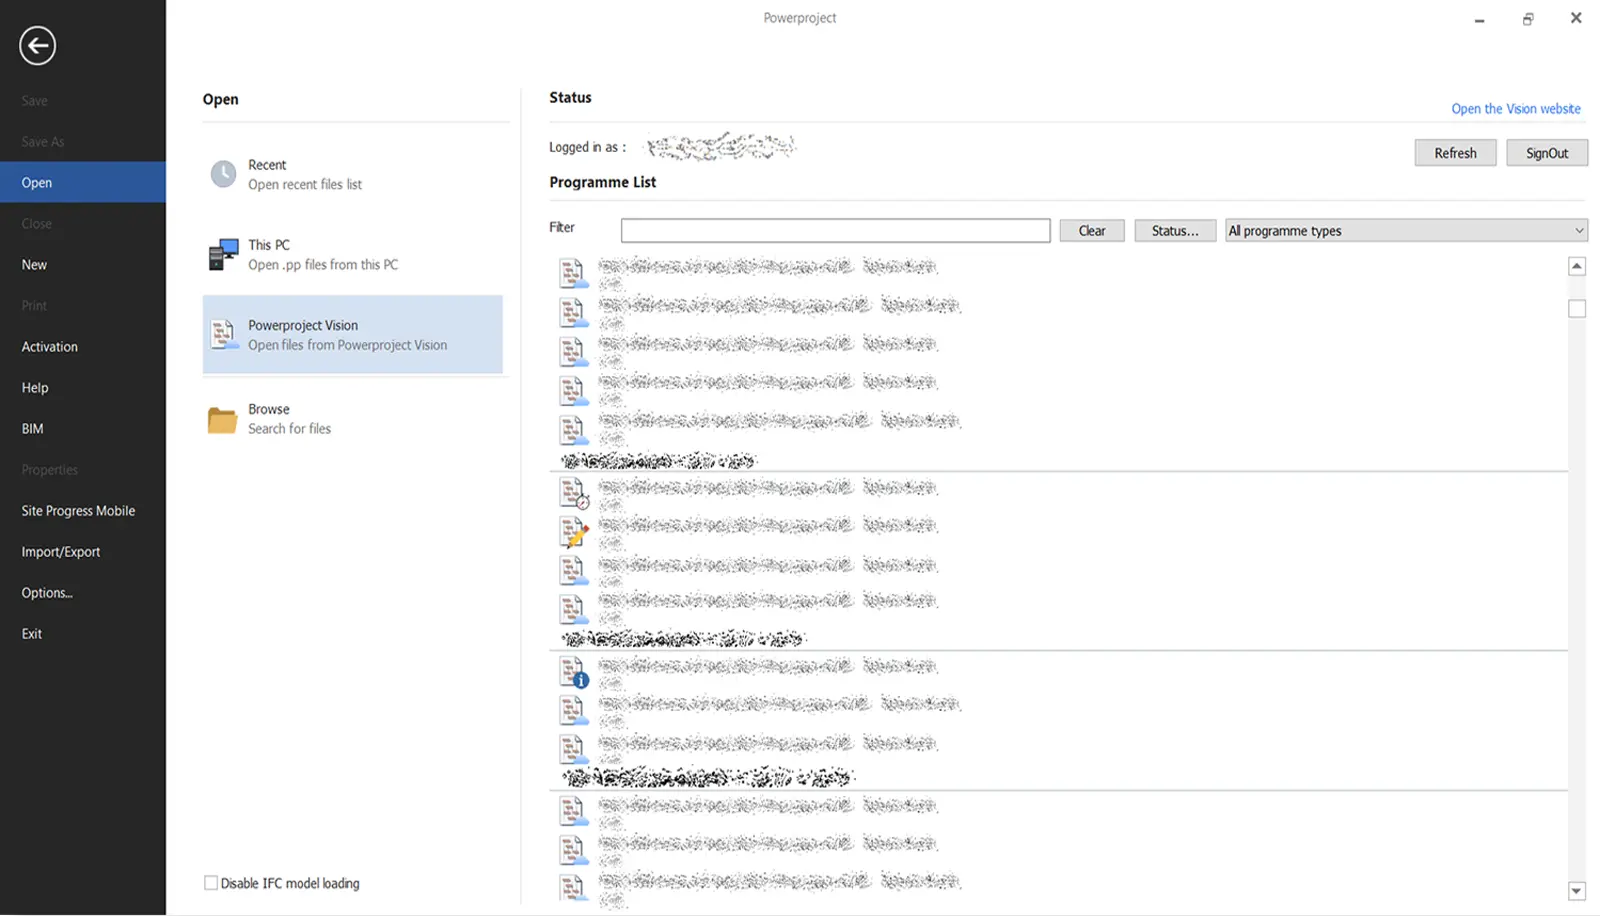Click the back arrow icon

point(37,46)
